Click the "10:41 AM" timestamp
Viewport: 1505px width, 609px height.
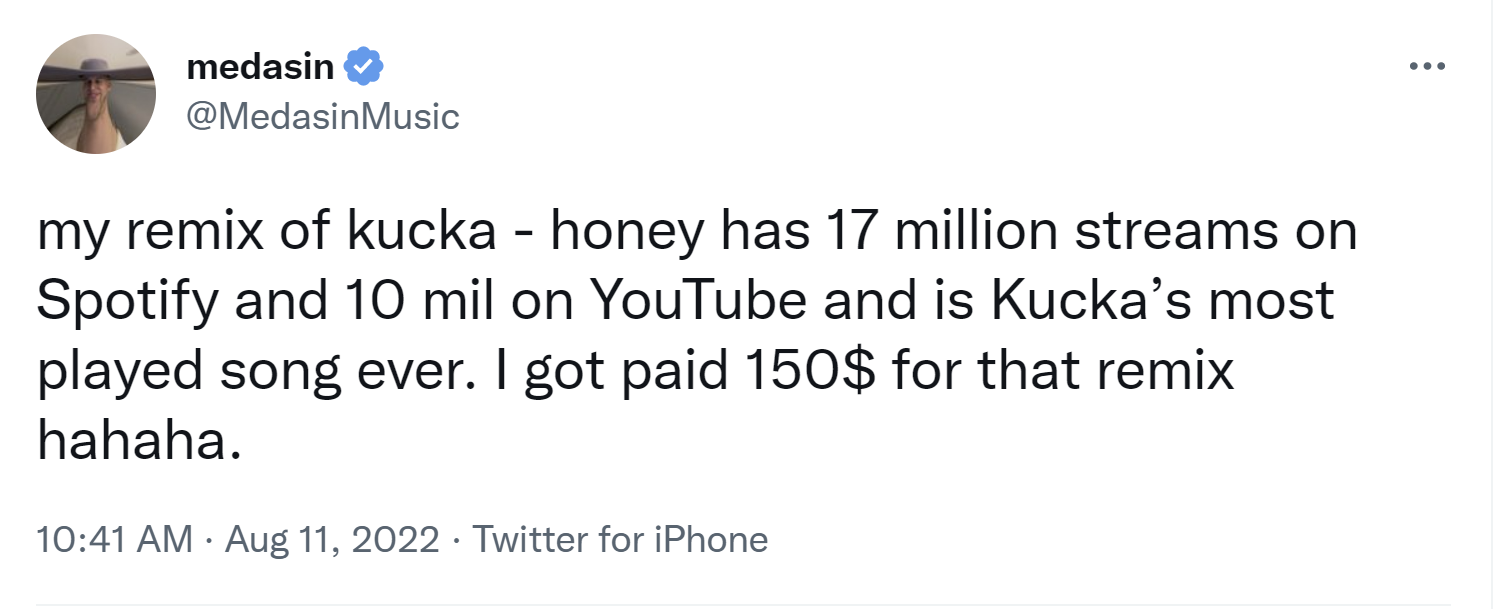114,540
